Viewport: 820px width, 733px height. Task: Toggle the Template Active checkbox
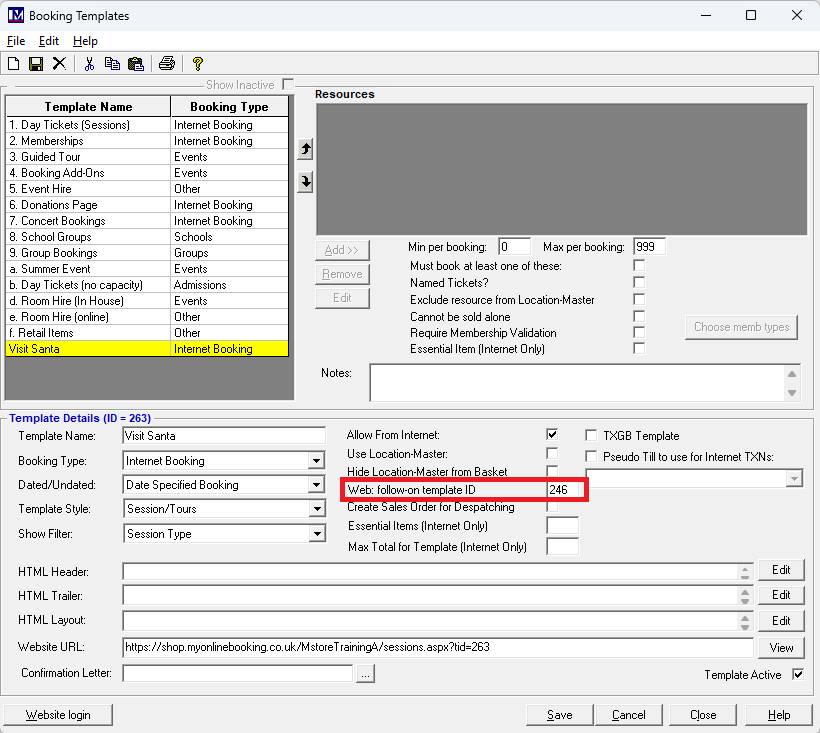click(798, 675)
